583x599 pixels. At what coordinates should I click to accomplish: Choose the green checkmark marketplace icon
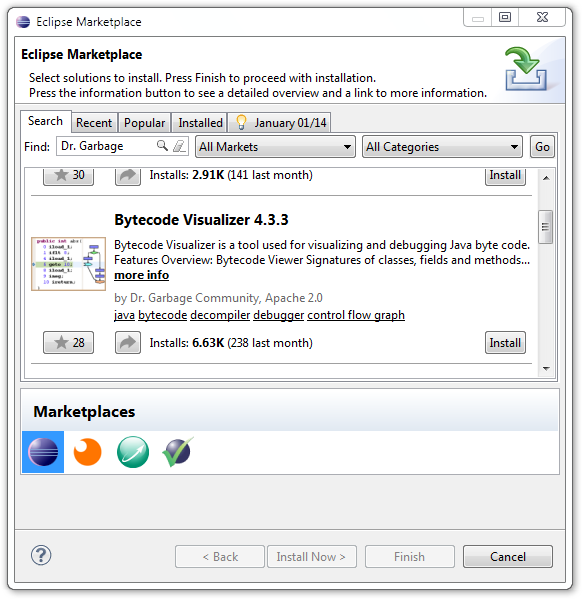(x=178, y=452)
